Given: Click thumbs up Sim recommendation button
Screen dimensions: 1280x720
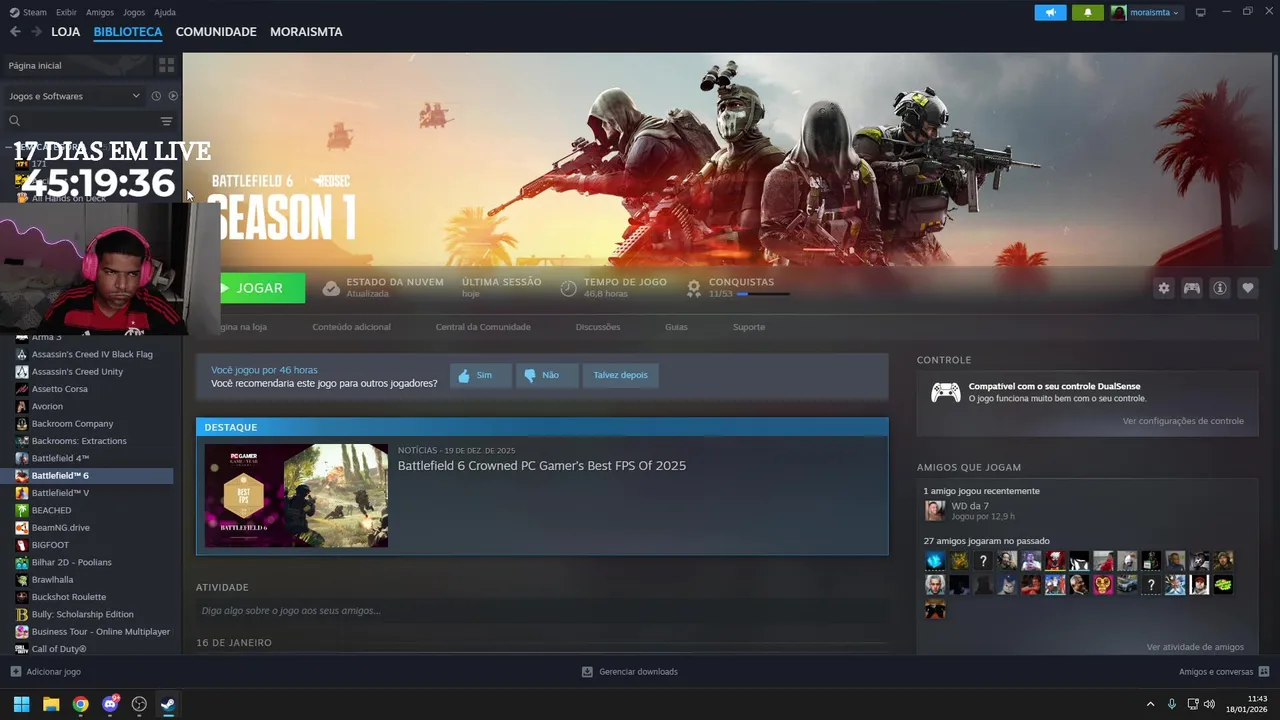Looking at the screenshot, I should 480,375.
